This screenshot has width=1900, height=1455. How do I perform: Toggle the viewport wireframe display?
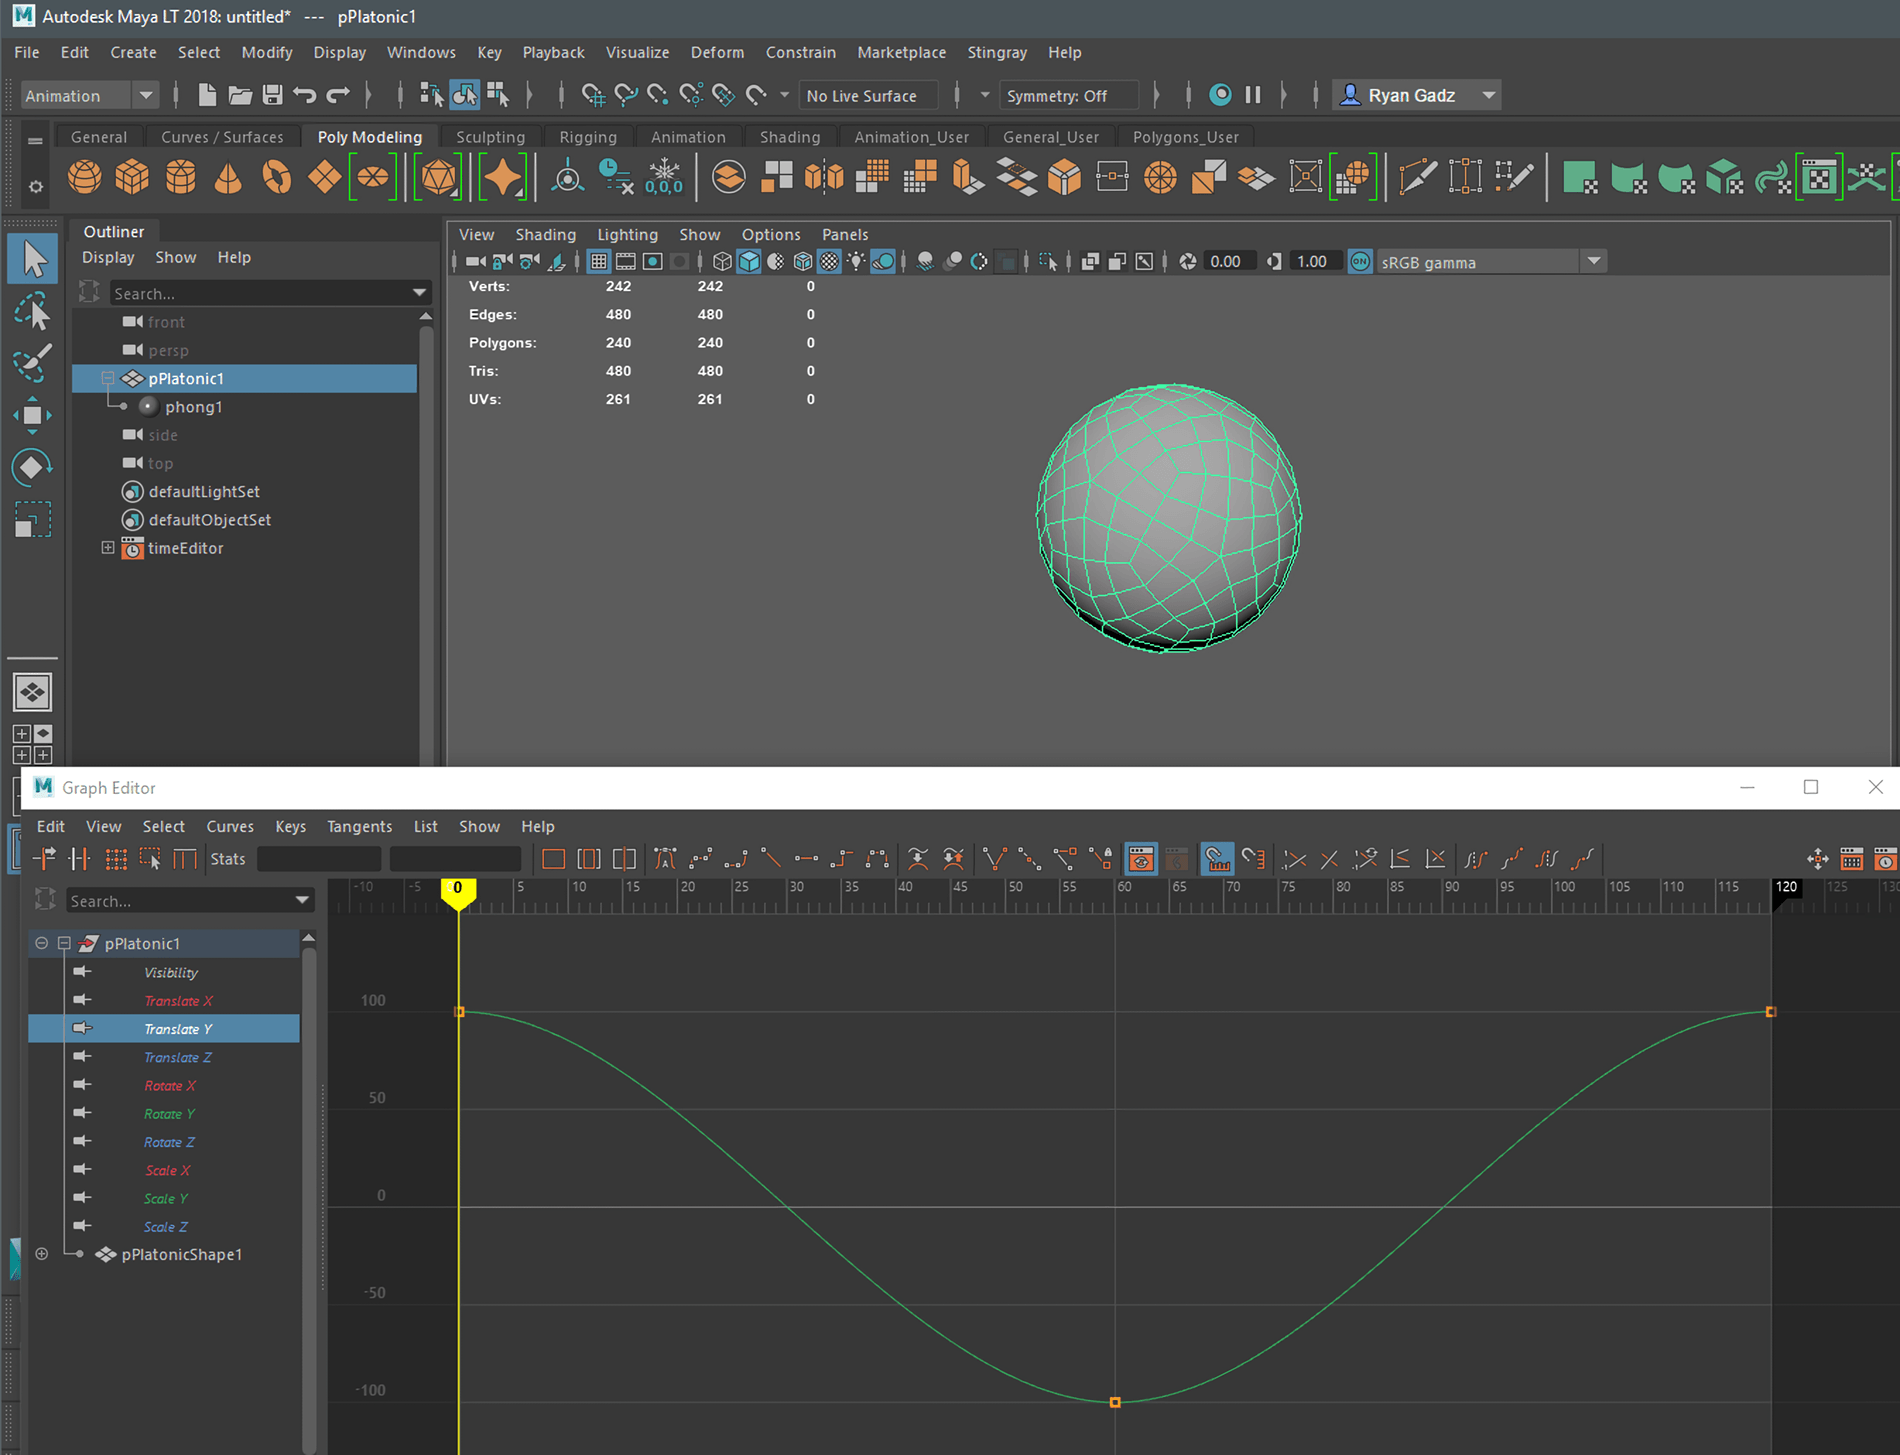[x=722, y=262]
